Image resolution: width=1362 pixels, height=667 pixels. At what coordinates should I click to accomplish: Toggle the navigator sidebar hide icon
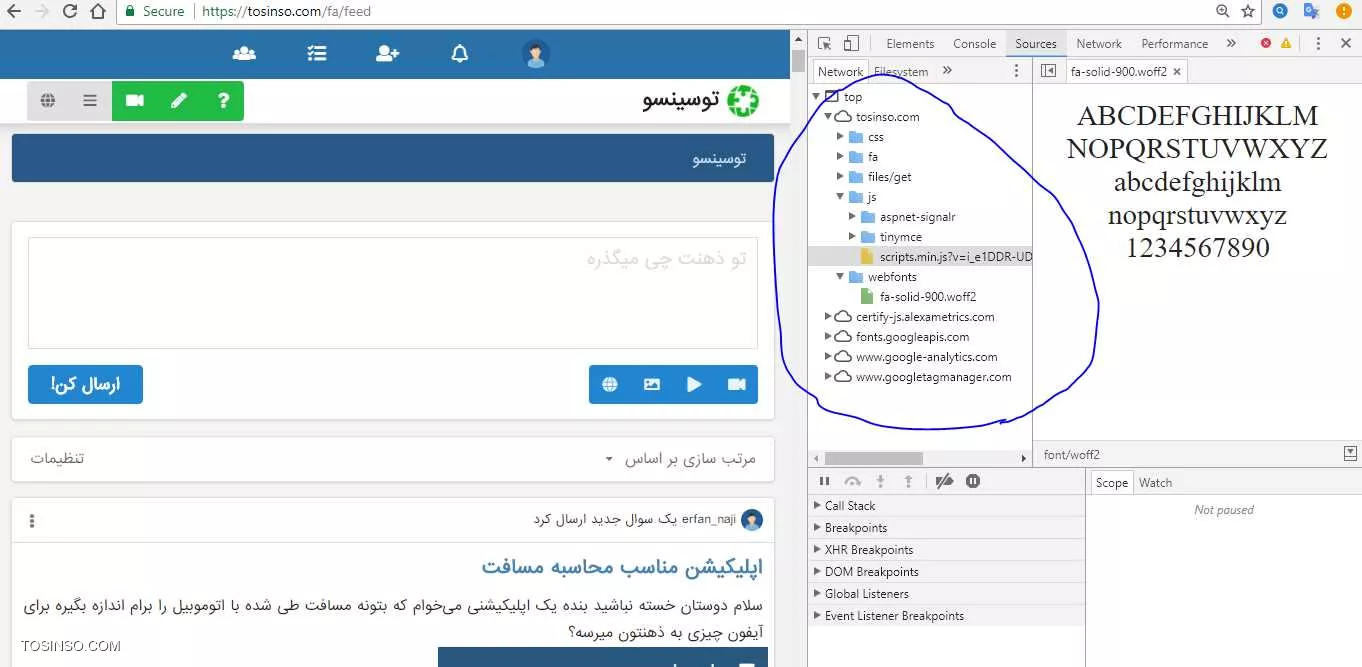pyautogui.click(x=1048, y=71)
